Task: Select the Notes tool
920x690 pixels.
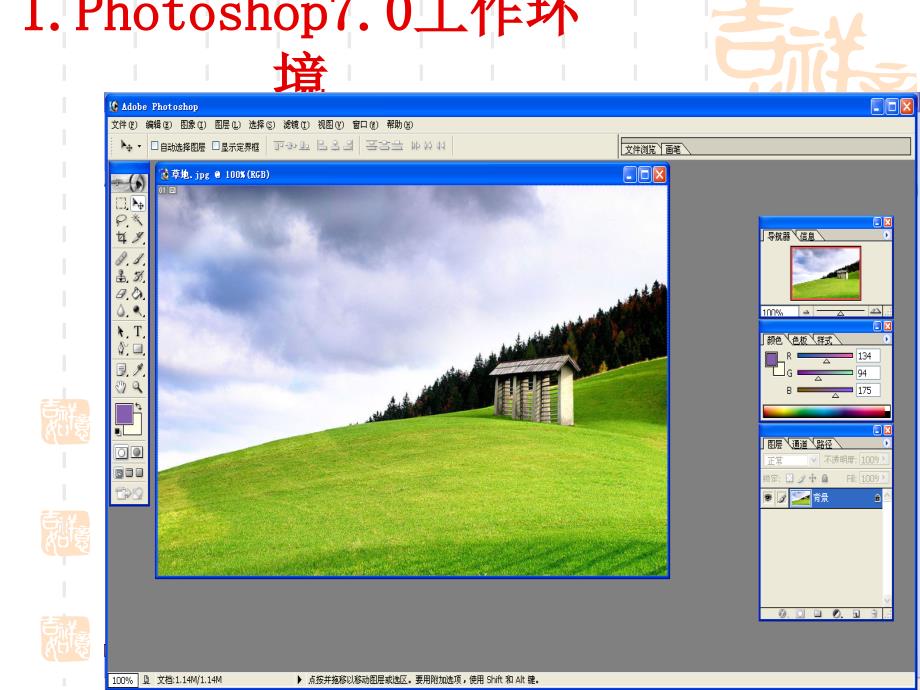Action: [x=121, y=370]
